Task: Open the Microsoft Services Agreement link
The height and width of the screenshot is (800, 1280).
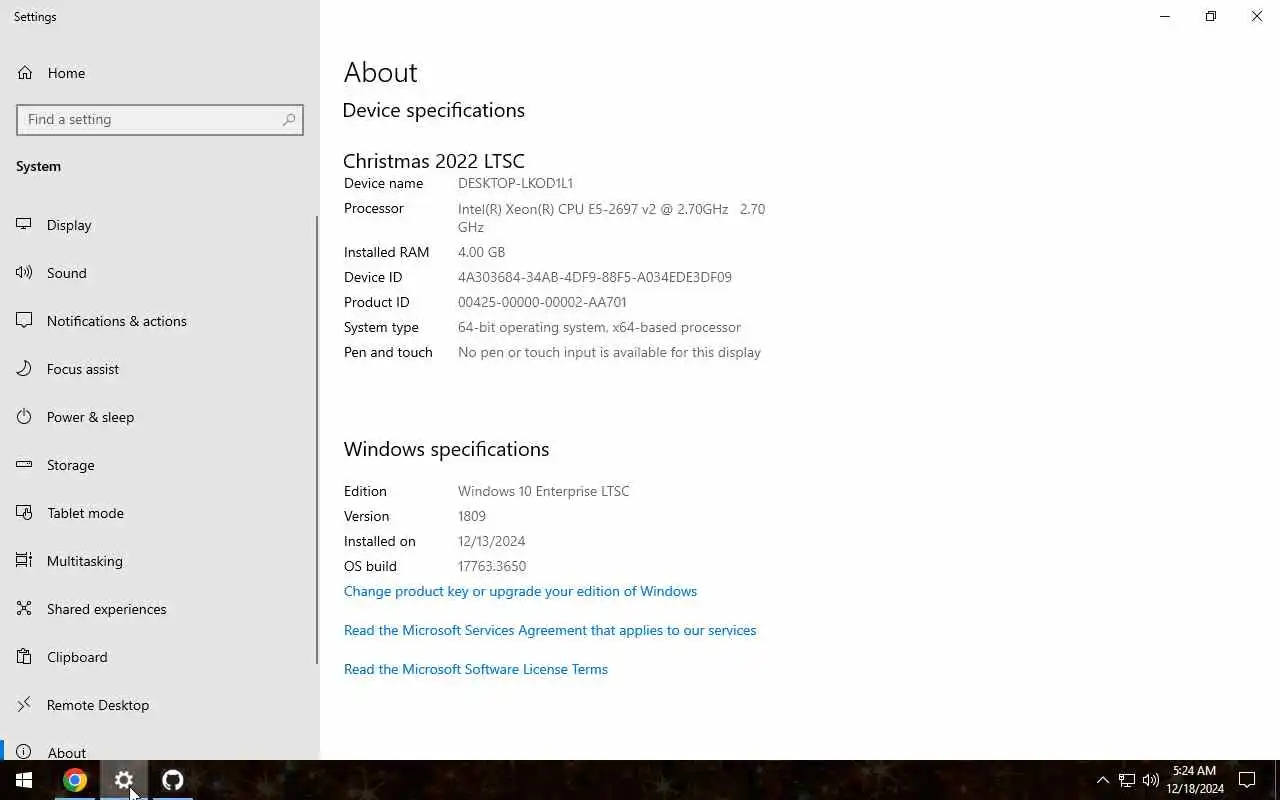Action: point(550,630)
